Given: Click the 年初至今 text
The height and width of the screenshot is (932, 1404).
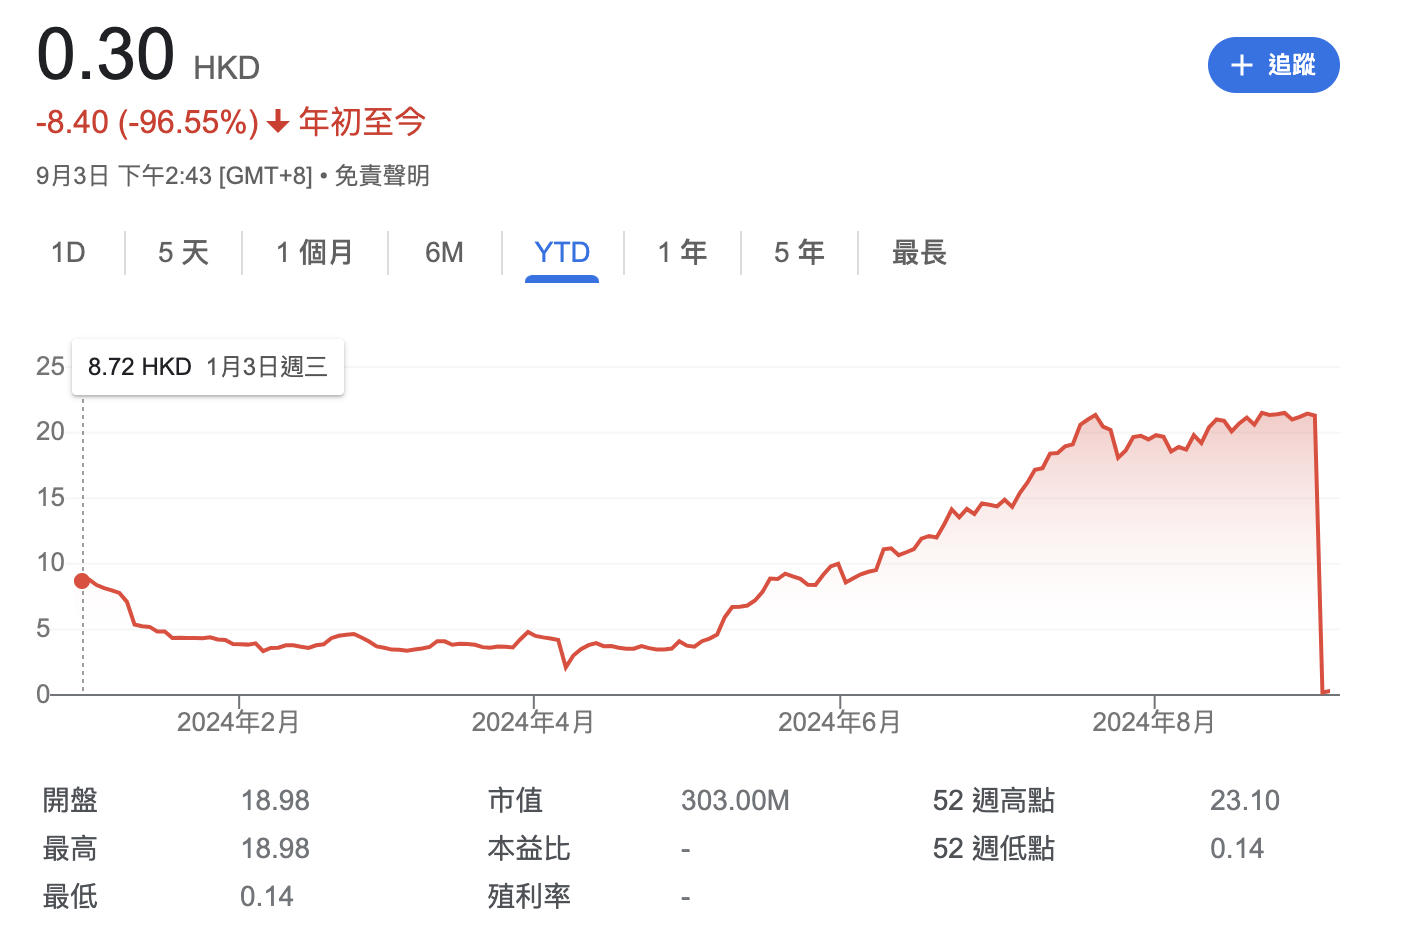Looking at the screenshot, I should tap(362, 122).
